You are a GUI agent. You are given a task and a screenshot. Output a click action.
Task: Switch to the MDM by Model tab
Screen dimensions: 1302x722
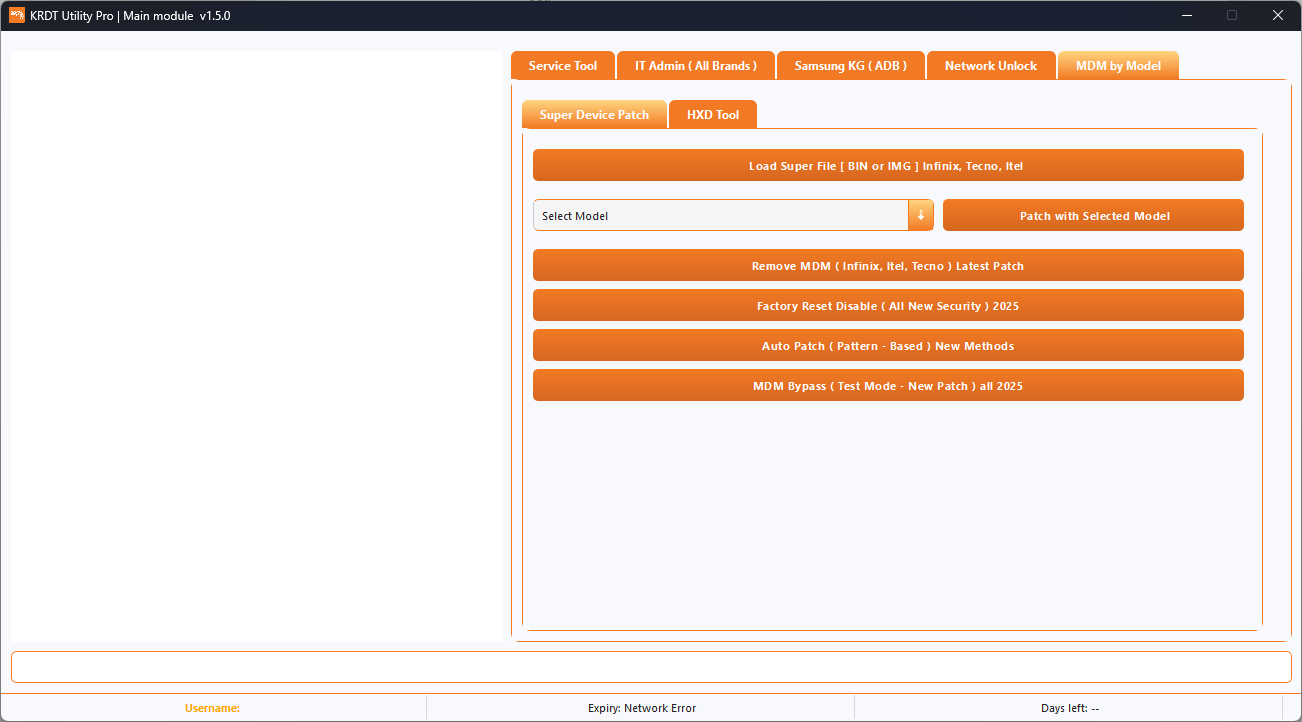click(x=1118, y=65)
